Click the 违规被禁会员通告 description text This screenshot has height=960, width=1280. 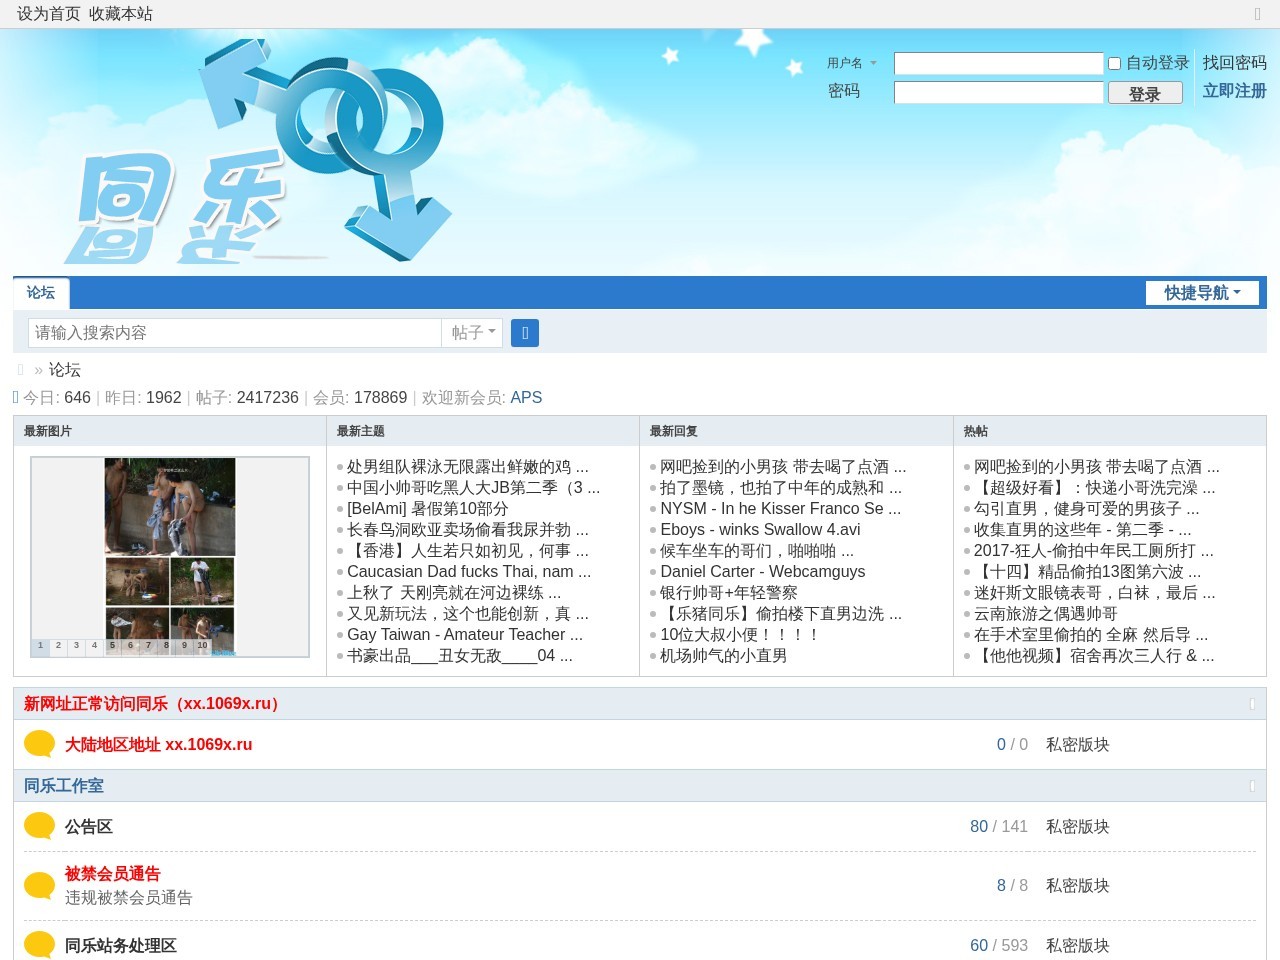(129, 898)
